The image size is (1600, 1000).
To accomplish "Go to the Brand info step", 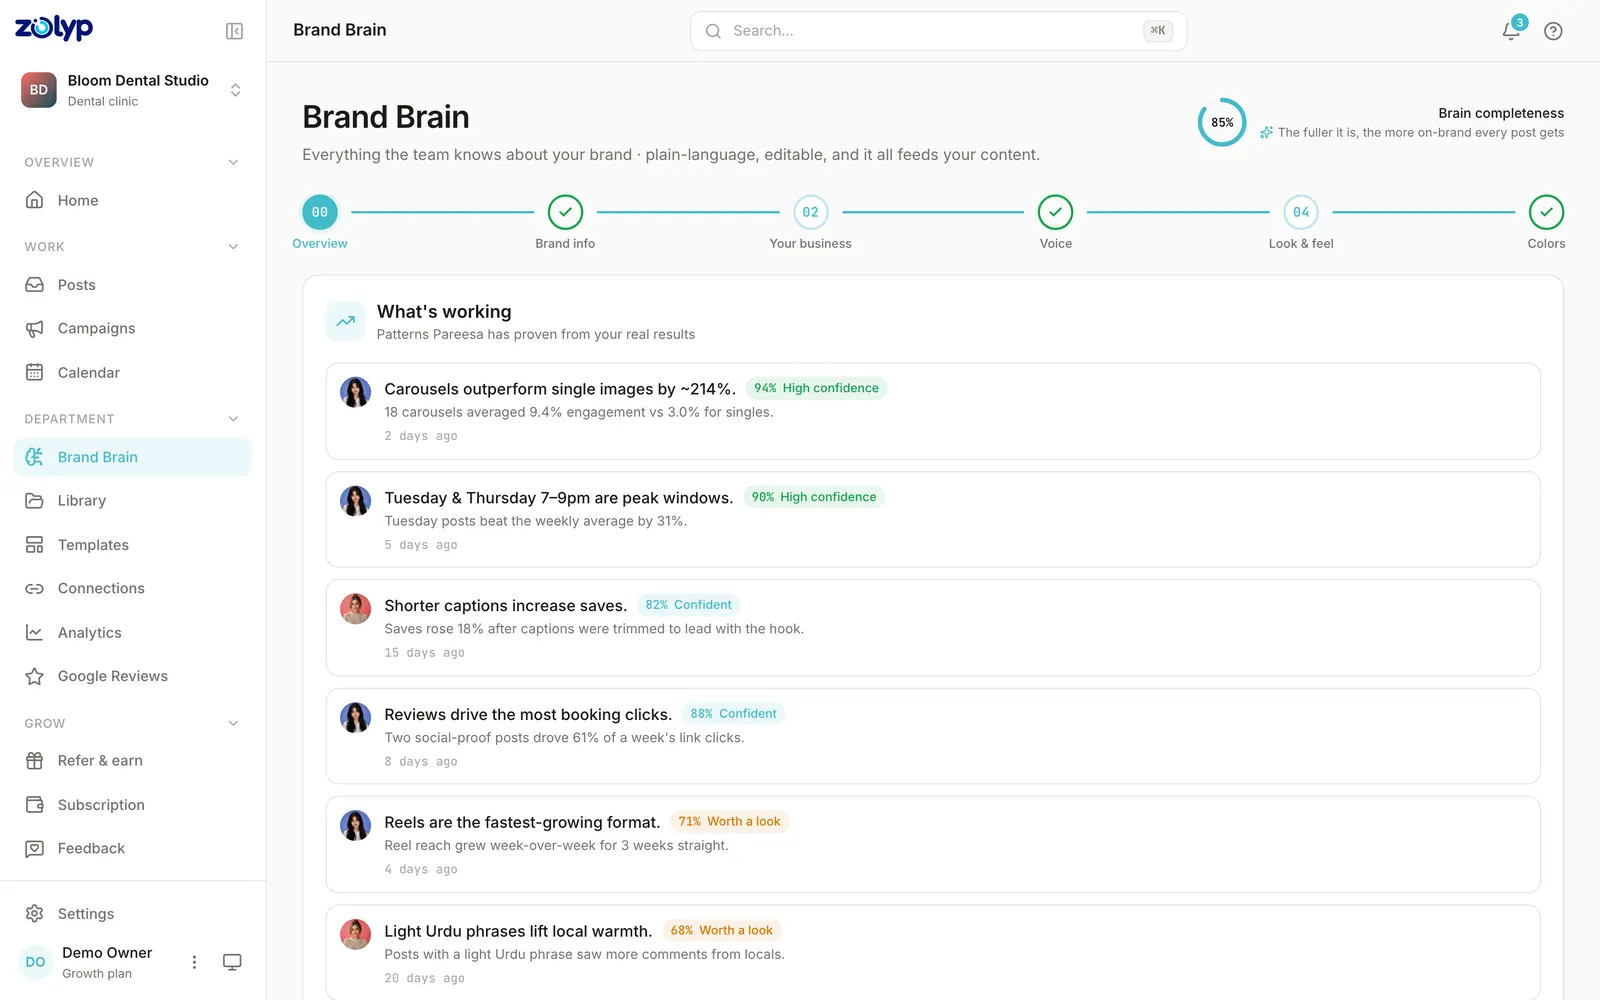I will tap(565, 212).
